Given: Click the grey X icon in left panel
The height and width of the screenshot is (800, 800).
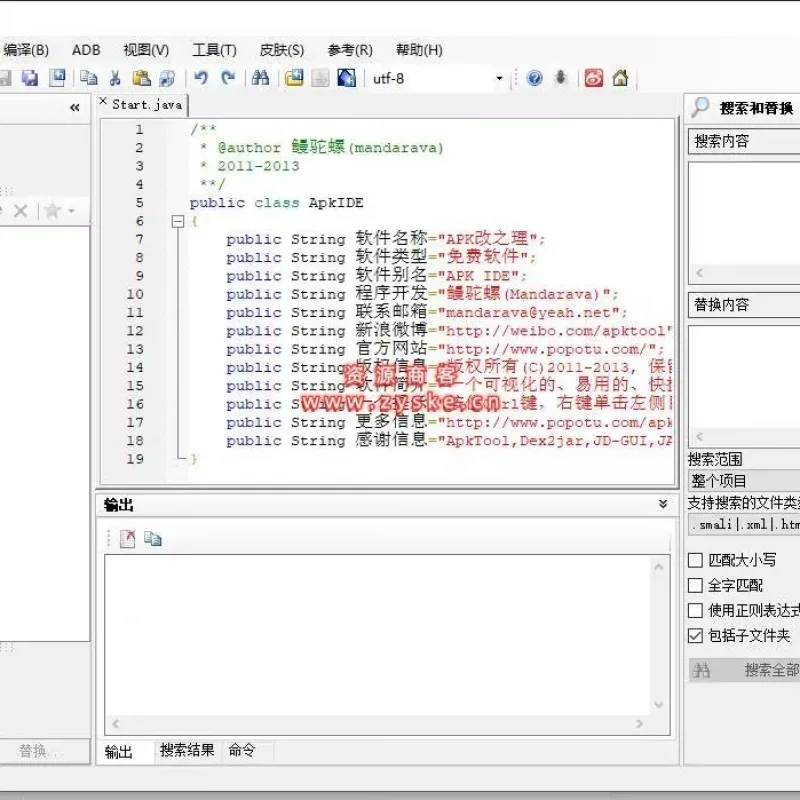Looking at the screenshot, I should [20, 211].
